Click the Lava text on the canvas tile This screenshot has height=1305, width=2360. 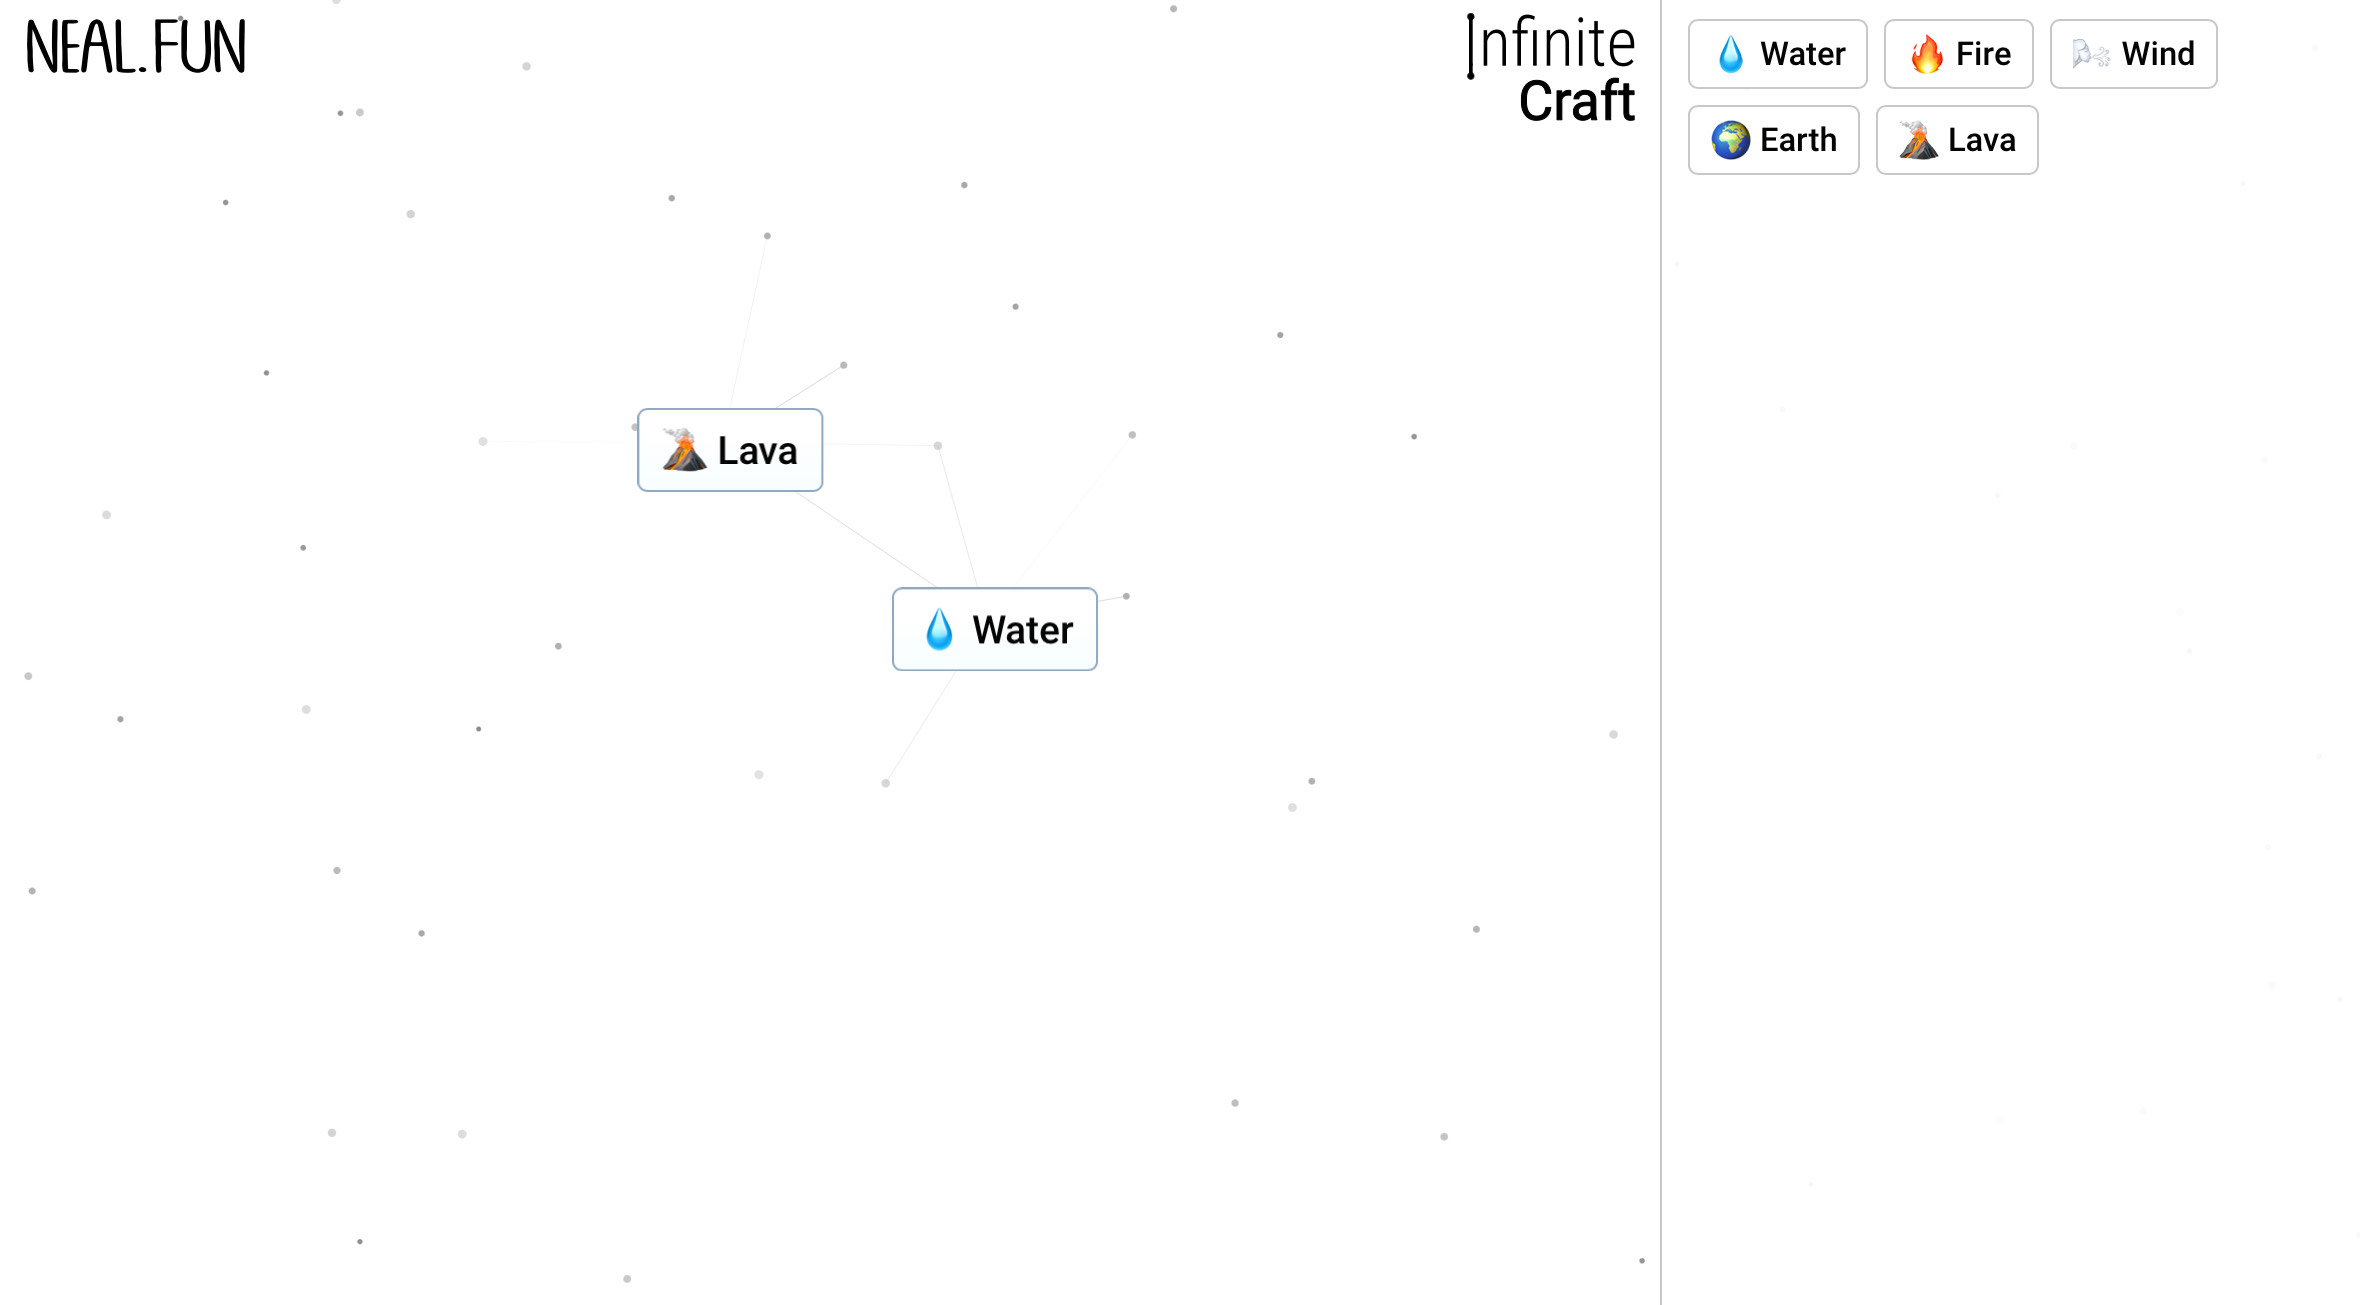[757, 451]
